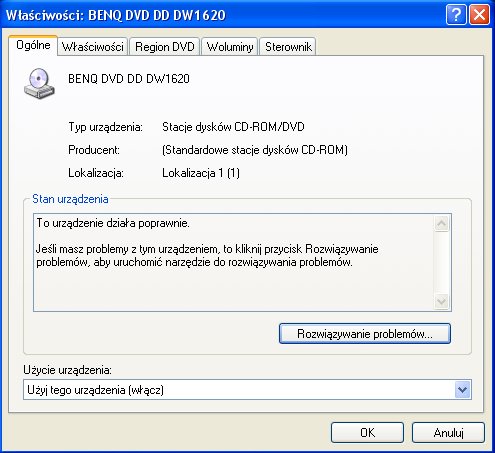Click scroll up arrow in device status box

point(442,223)
